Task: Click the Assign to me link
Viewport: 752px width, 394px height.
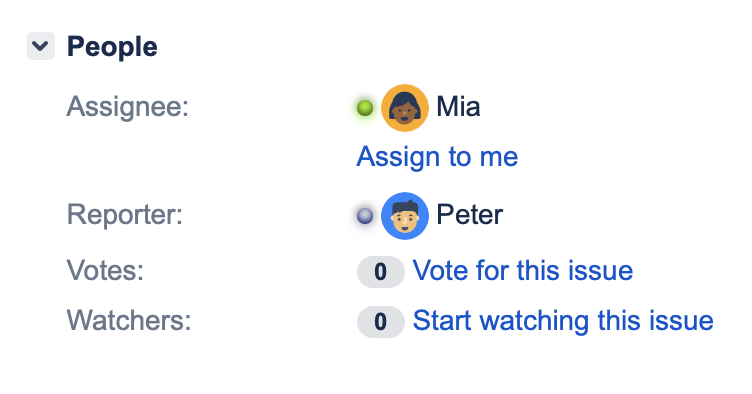Action: (437, 157)
